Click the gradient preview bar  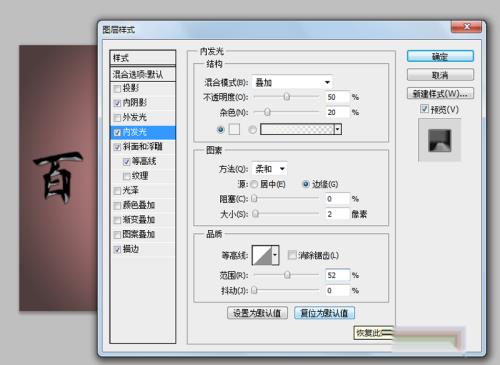[x=297, y=129]
